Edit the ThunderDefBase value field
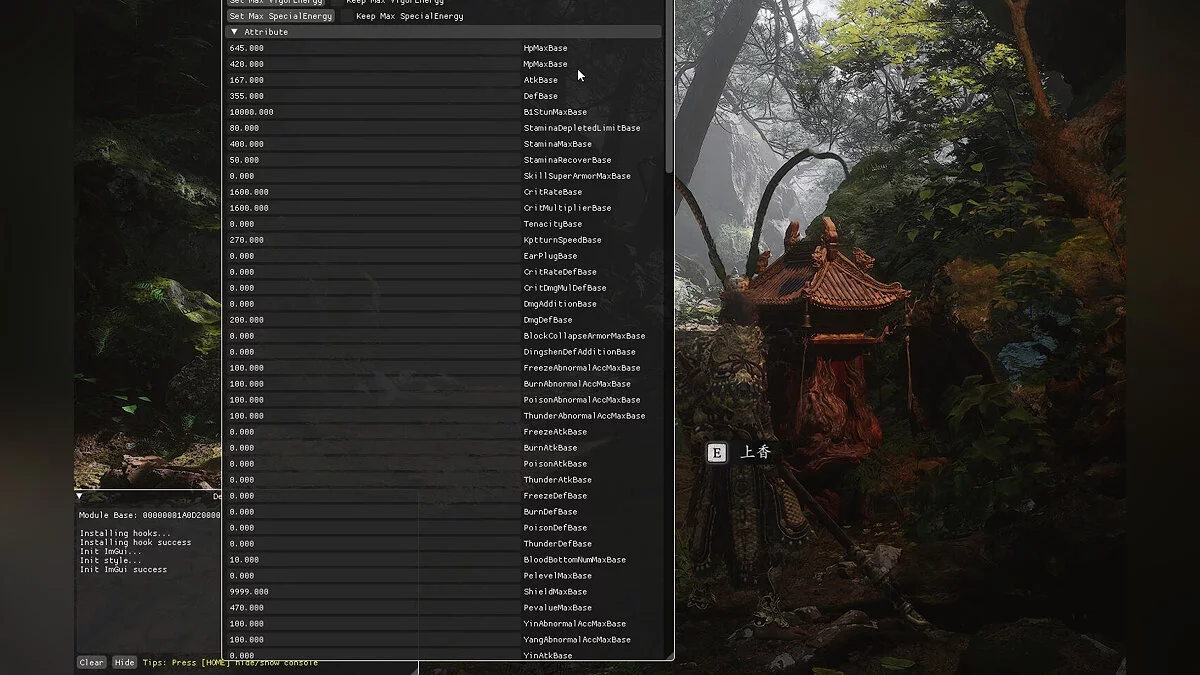Screen dimensions: 1200x675 pos(372,544)
